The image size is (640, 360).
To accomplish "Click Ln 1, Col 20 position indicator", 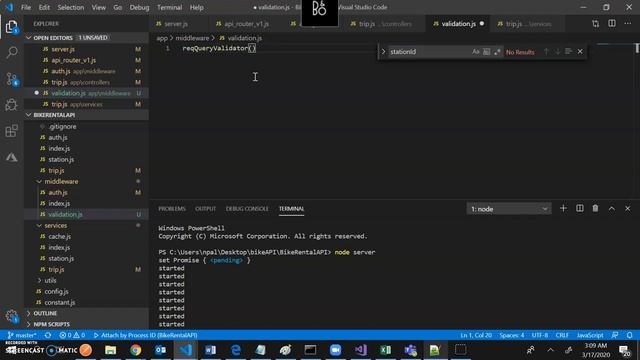I will pyautogui.click(x=476, y=335).
